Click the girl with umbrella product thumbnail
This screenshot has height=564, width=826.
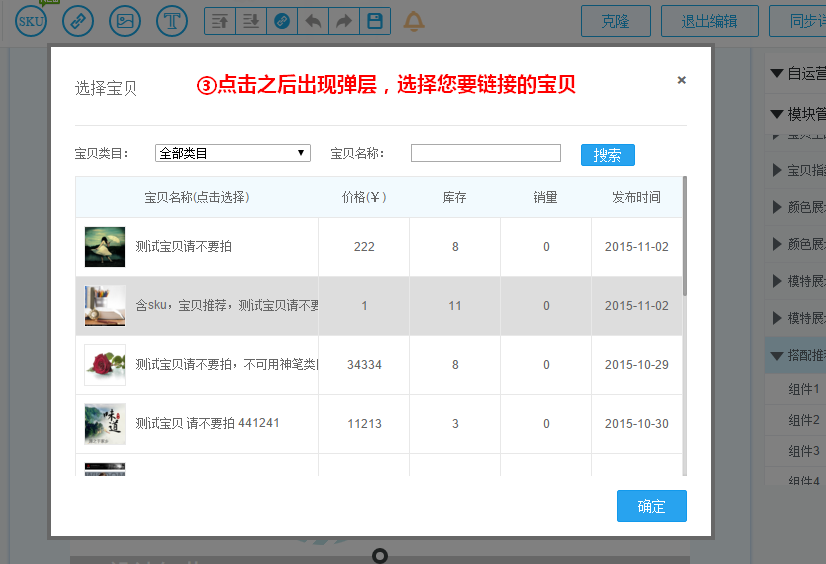[x=105, y=247]
